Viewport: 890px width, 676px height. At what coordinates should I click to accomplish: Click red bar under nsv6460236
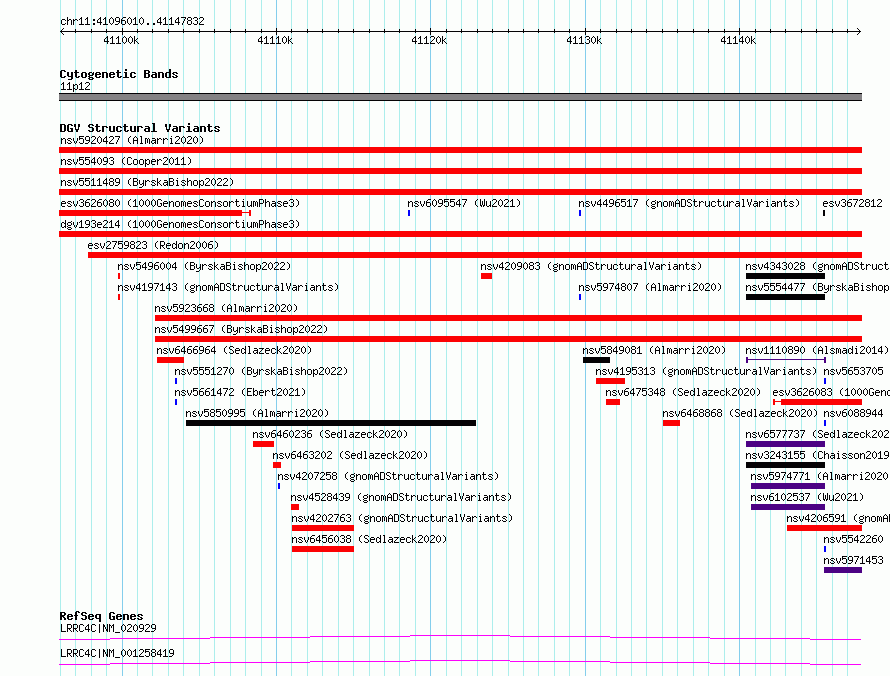[x=263, y=444]
